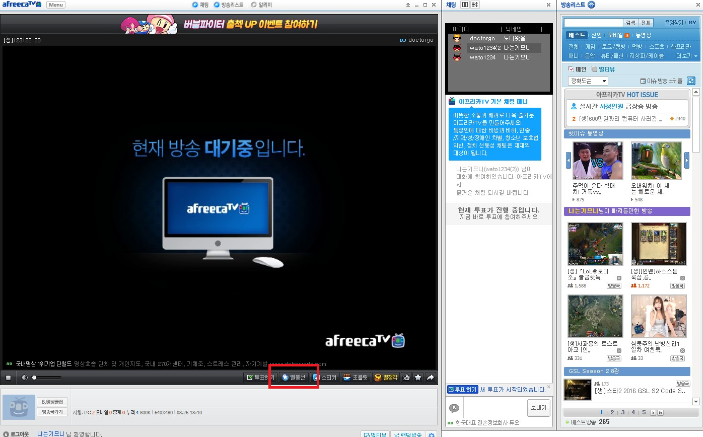Filter broadcasts by 게임 category

pyautogui.click(x=590, y=46)
